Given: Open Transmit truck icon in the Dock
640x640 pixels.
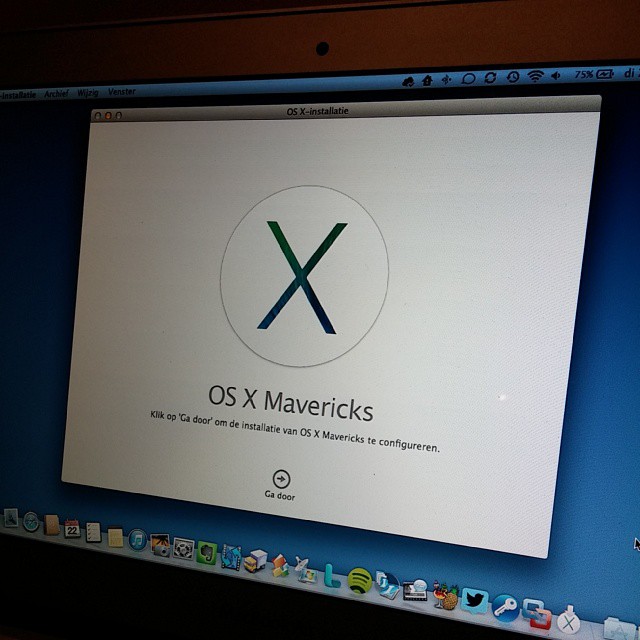Looking at the screenshot, I should (x=256, y=561).
